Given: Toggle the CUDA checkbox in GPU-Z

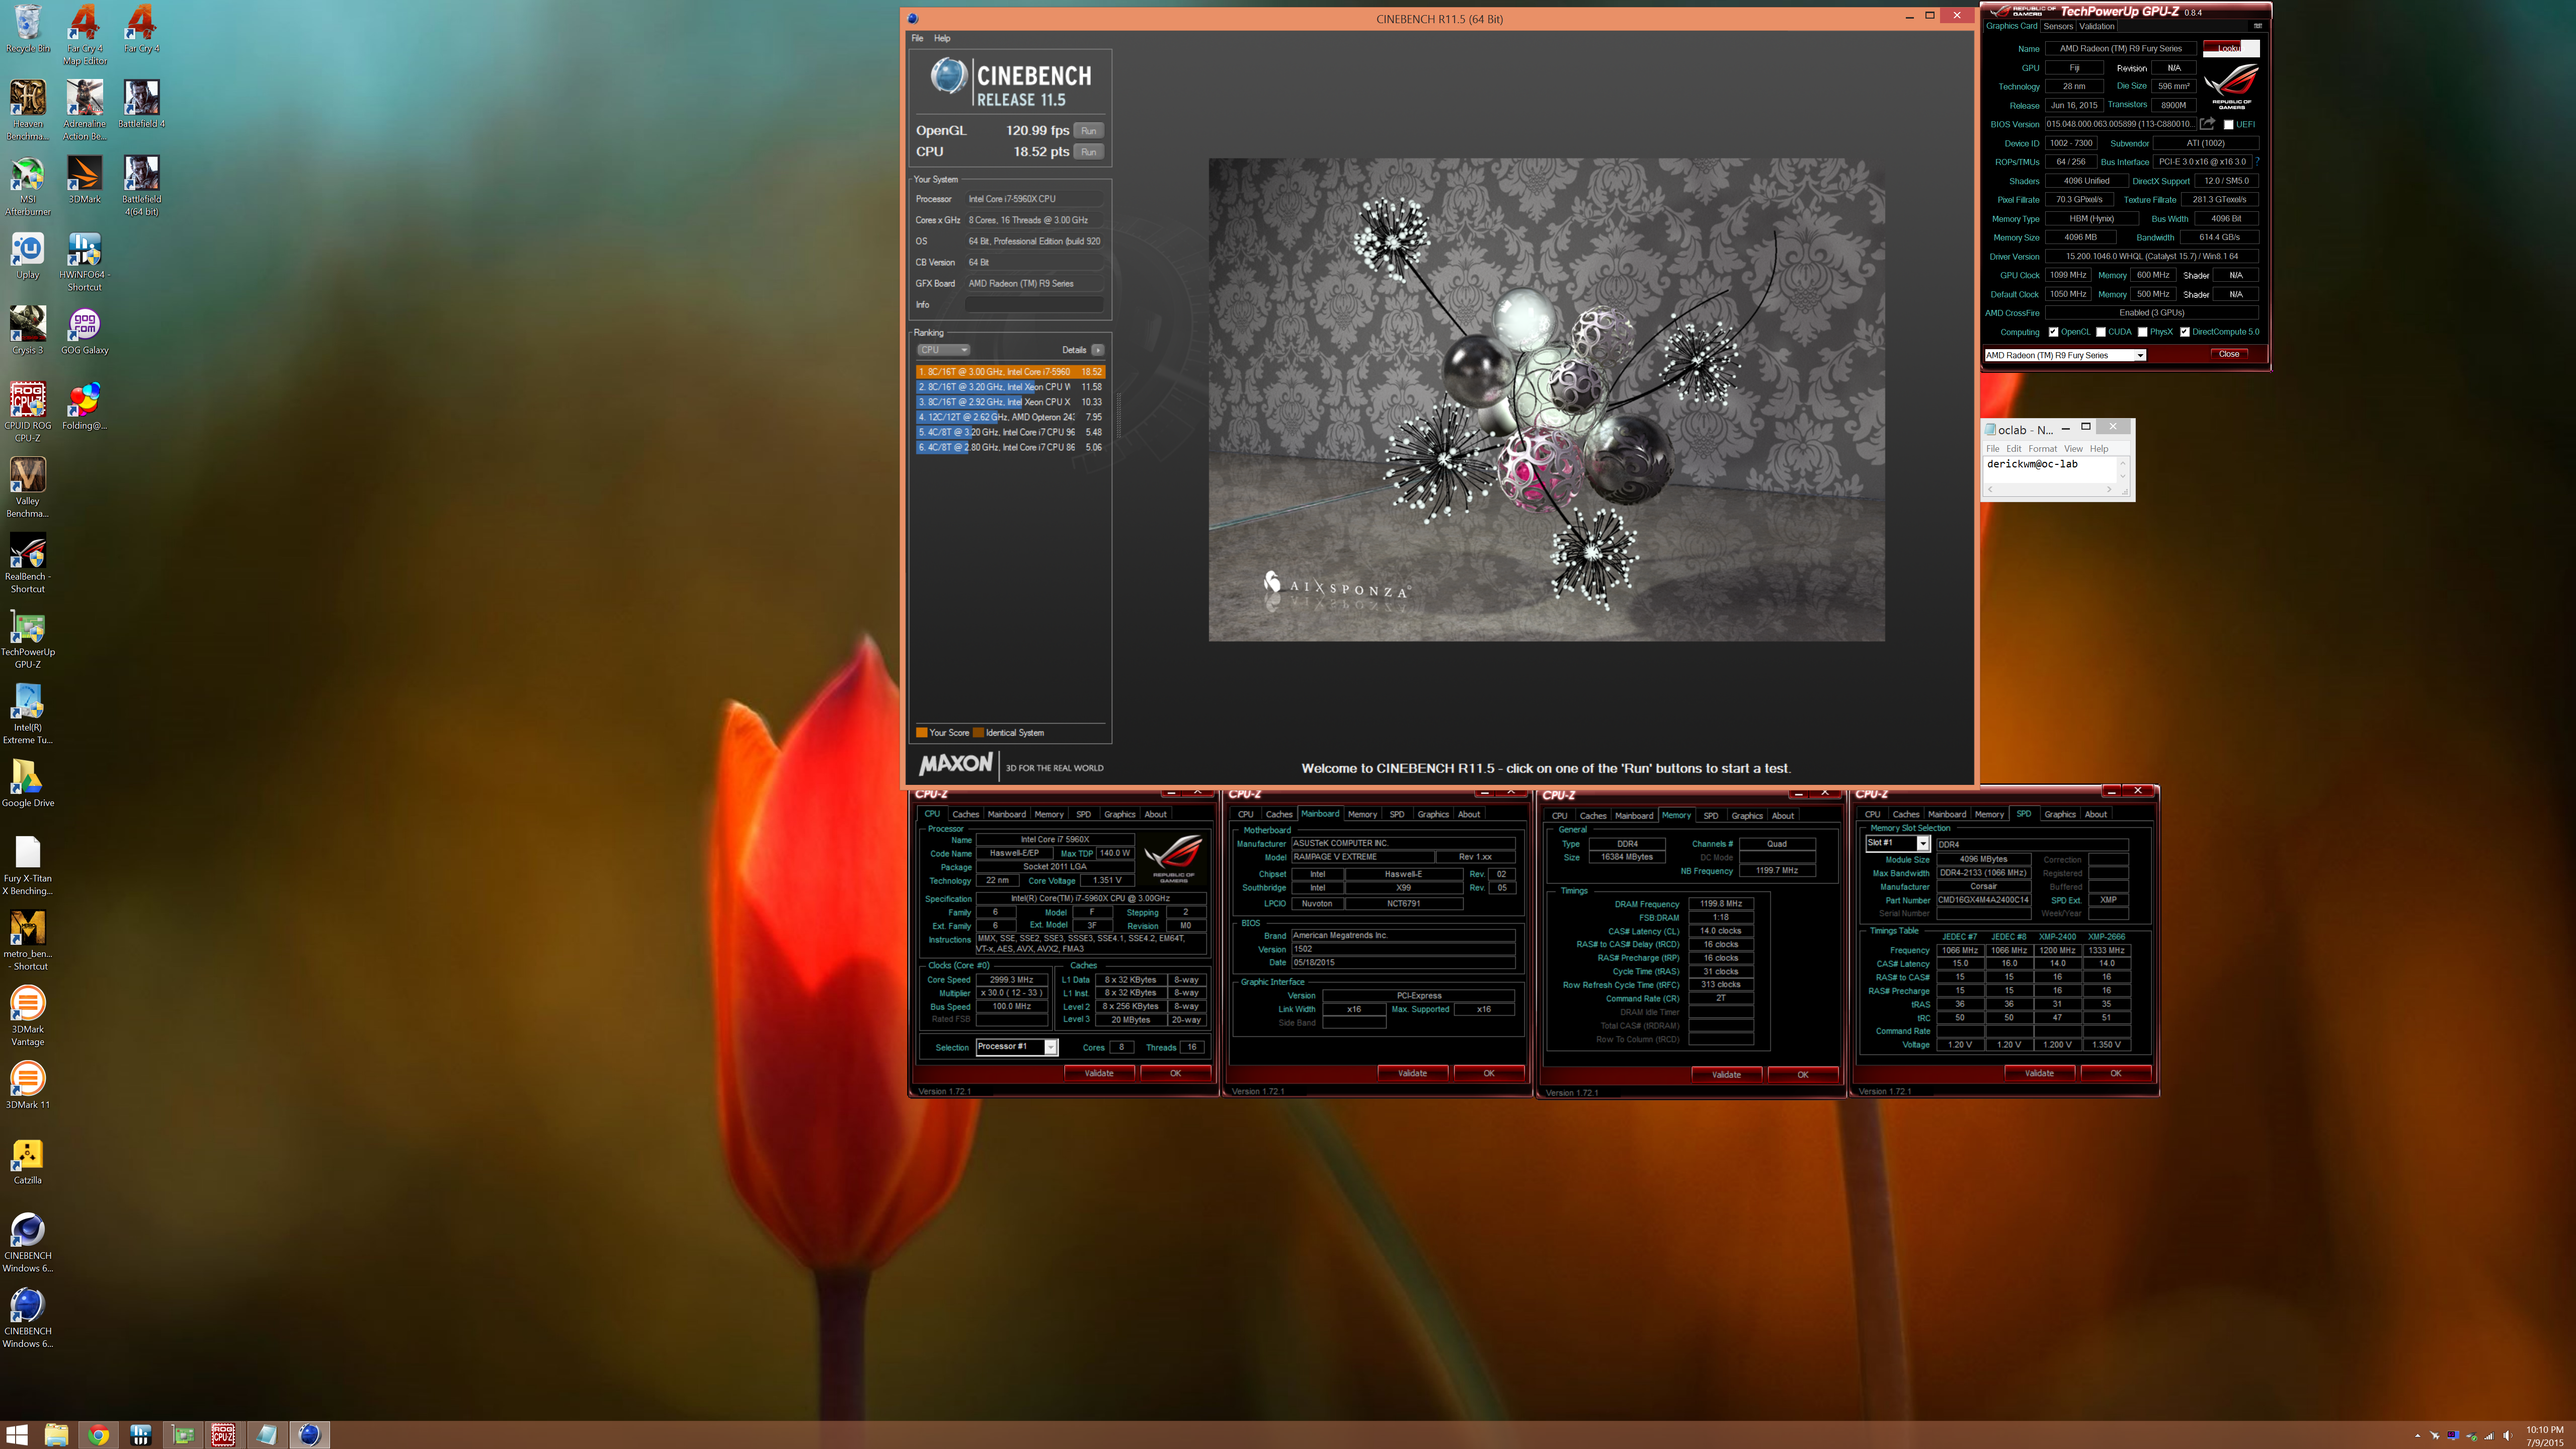Looking at the screenshot, I should point(2100,332).
